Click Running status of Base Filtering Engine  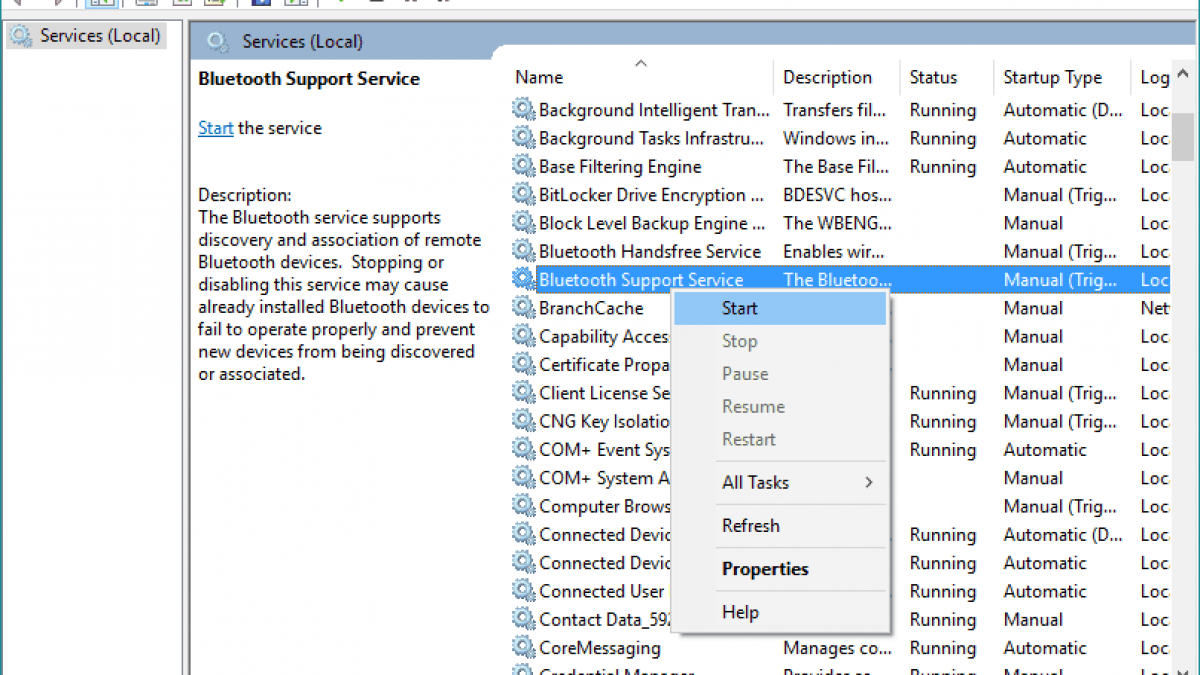point(943,166)
